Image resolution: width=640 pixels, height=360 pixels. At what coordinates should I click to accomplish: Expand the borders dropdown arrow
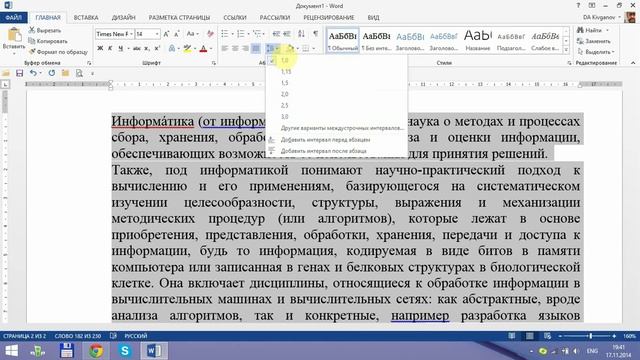pos(313,48)
